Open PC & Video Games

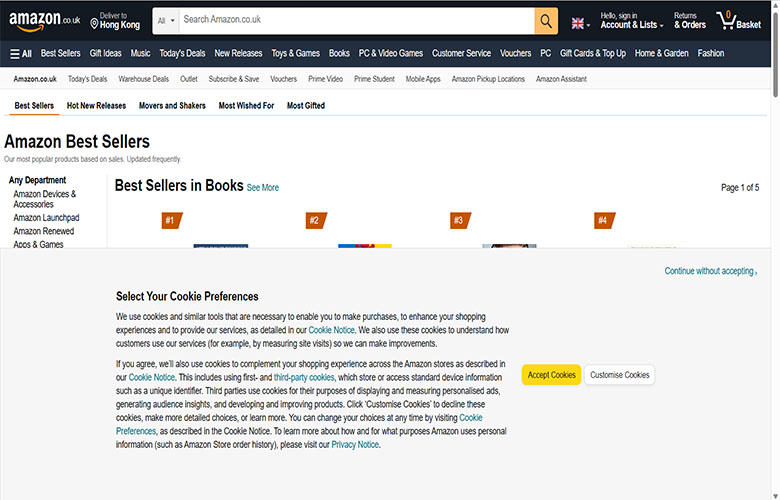pyautogui.click(x=390, y=53)
